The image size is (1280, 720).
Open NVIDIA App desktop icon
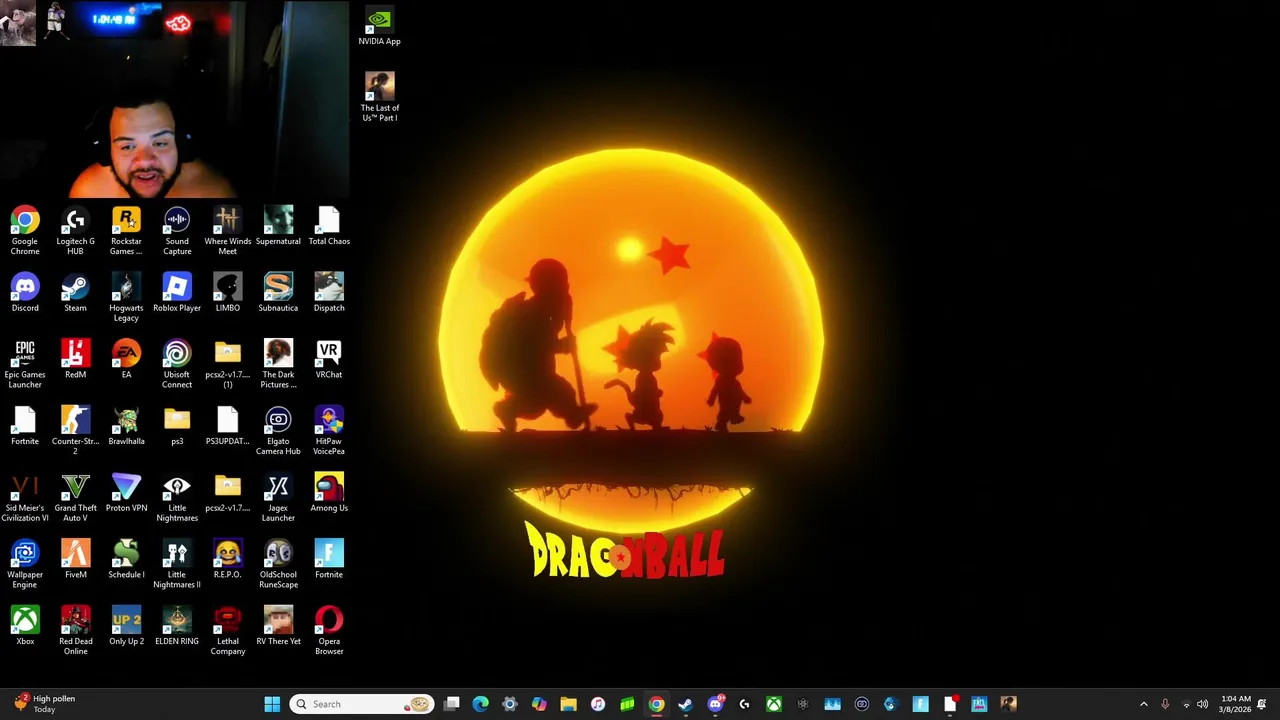point(379,27)
